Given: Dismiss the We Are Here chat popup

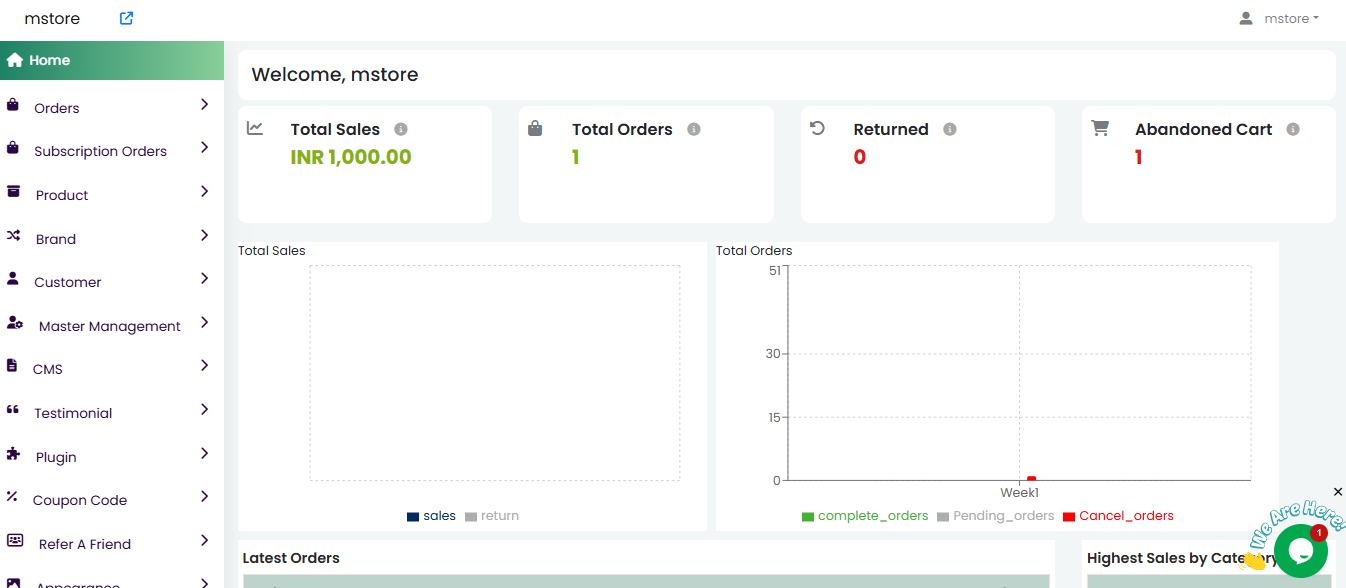Looking at the screenshot, I should pos(1338,491).
